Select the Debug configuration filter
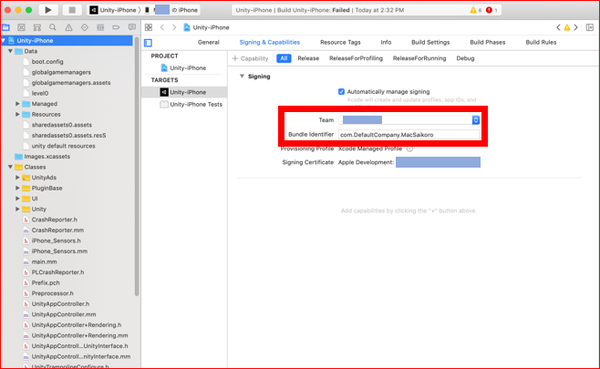This screenshot has width=600, height=369. point(465,58)
